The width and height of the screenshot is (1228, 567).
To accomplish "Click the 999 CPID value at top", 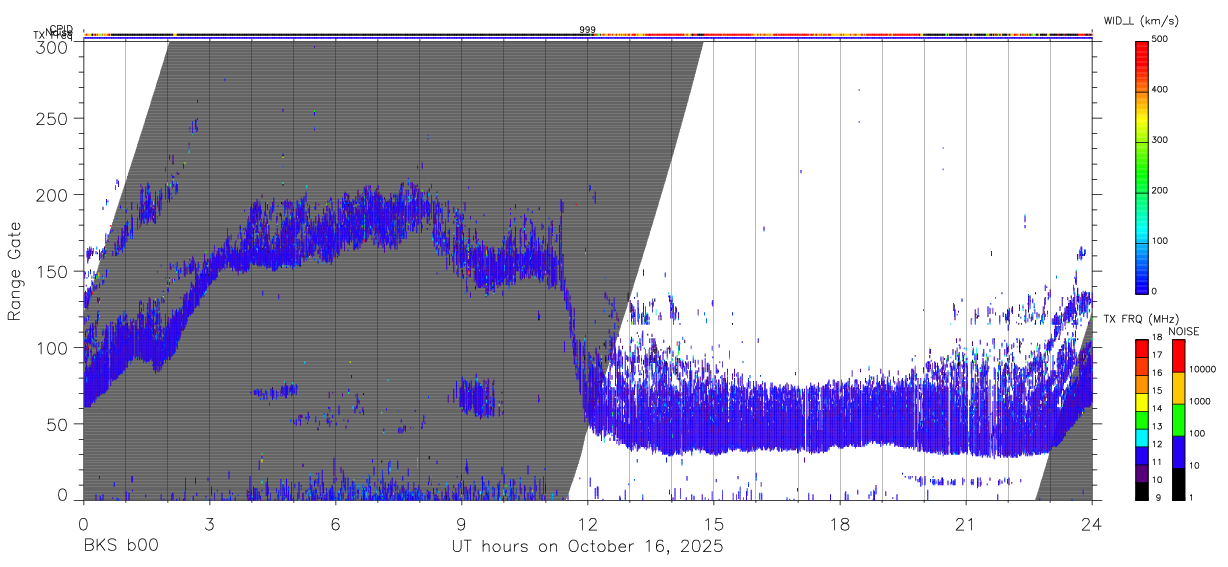I will [x=587, y=30].
